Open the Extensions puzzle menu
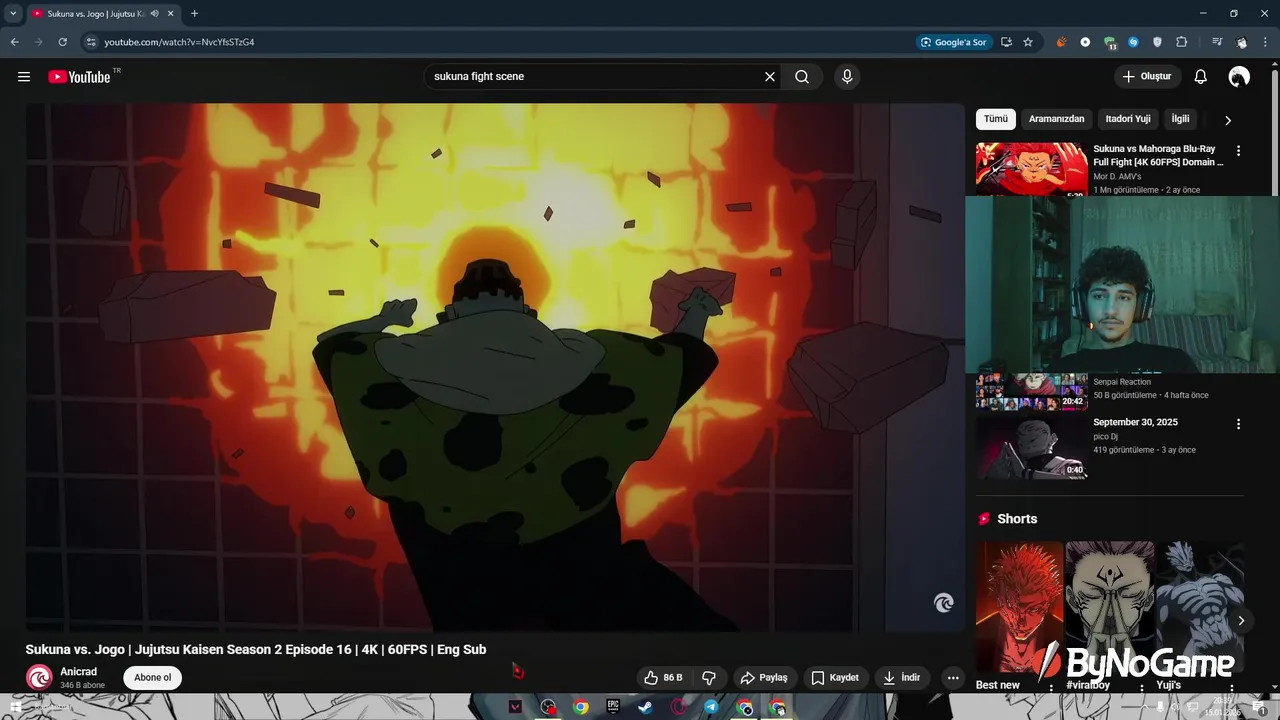 coord(1181,42)
